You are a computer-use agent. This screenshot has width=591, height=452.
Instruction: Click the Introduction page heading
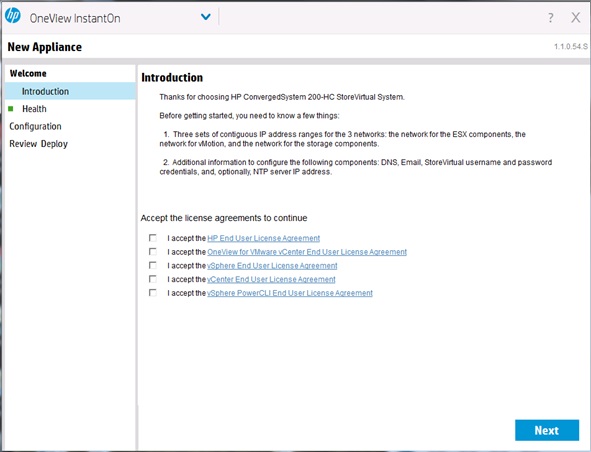[172, 78]
